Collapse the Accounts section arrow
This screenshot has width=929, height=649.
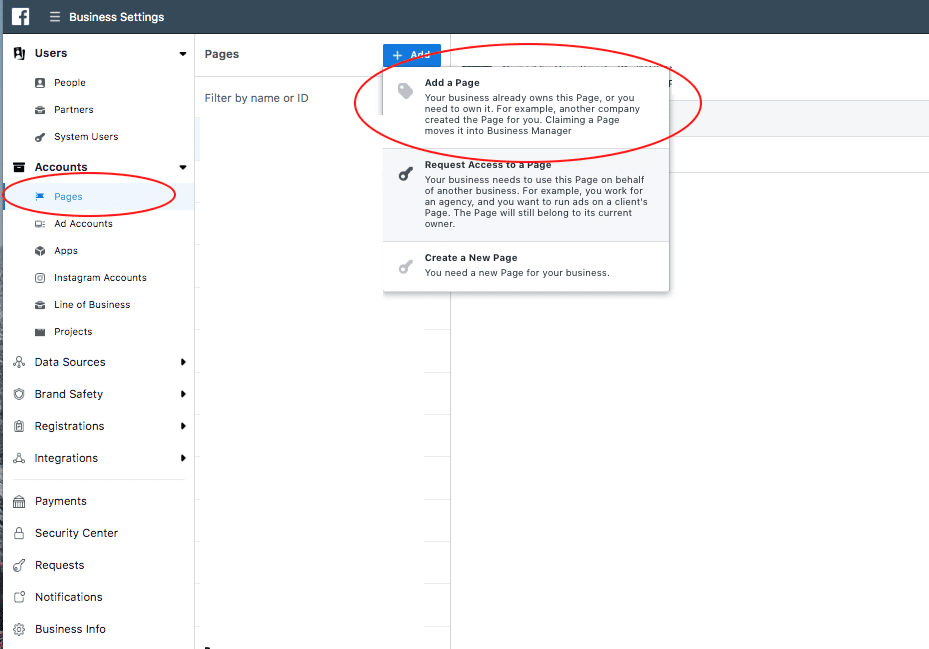[182, 168]
